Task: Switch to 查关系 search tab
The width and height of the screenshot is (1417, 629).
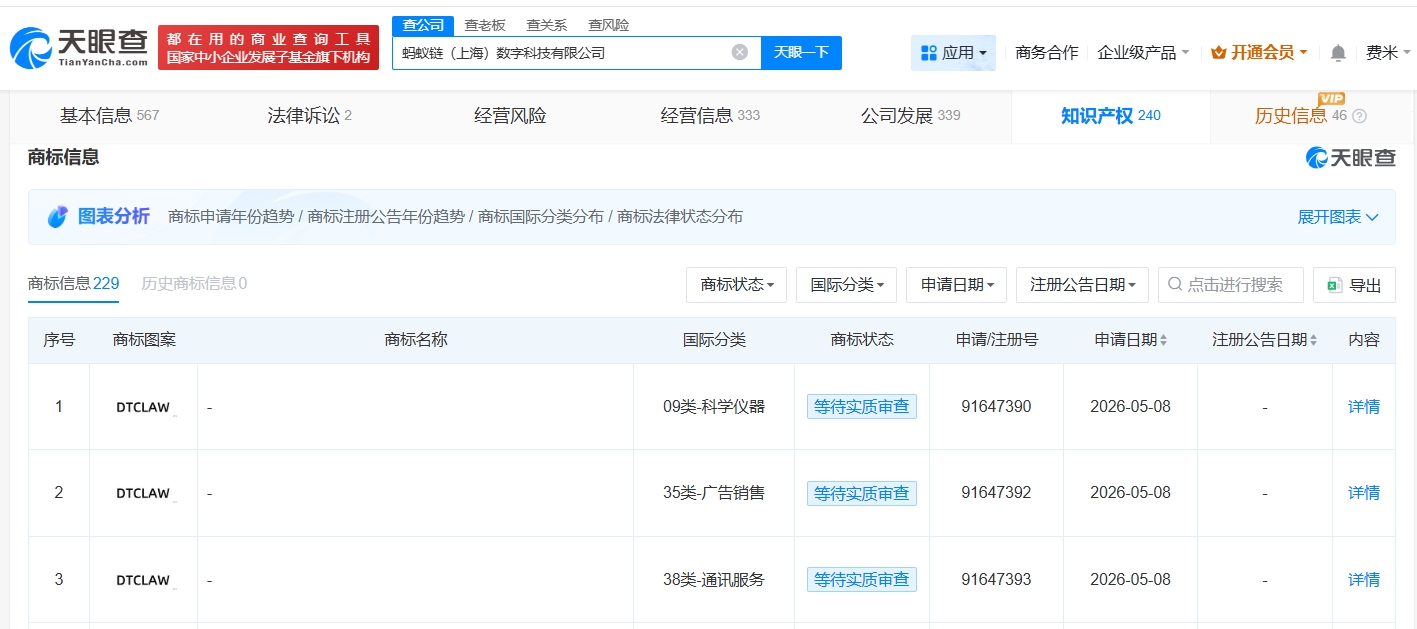Action: click(x=546, y=25)
